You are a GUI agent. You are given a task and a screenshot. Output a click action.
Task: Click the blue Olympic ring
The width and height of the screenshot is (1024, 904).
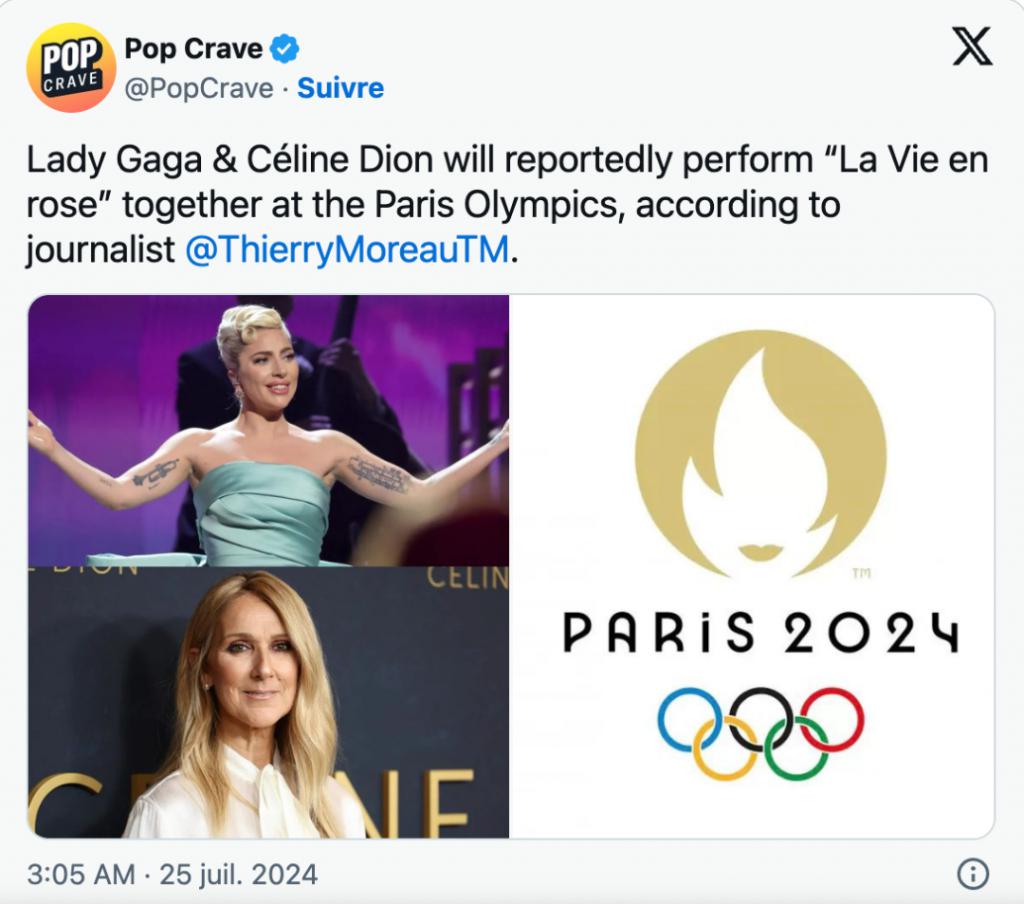(x=689, y=718)
